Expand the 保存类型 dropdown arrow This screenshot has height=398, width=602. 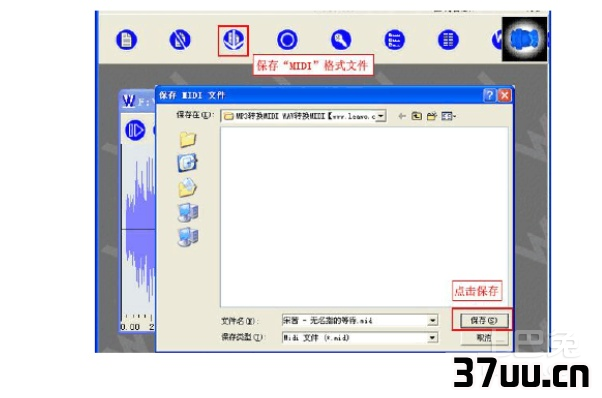point(433,338)
